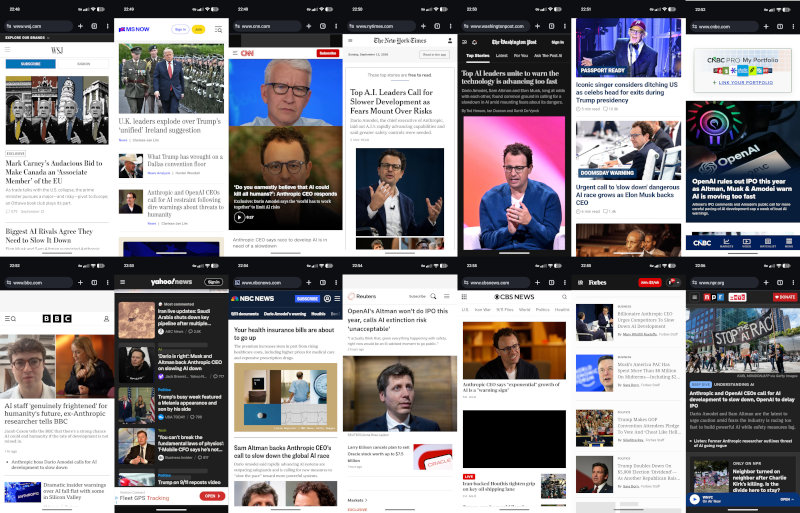
Task: Open three-dot browser menu on wsj.com screen
Action: 107,26
